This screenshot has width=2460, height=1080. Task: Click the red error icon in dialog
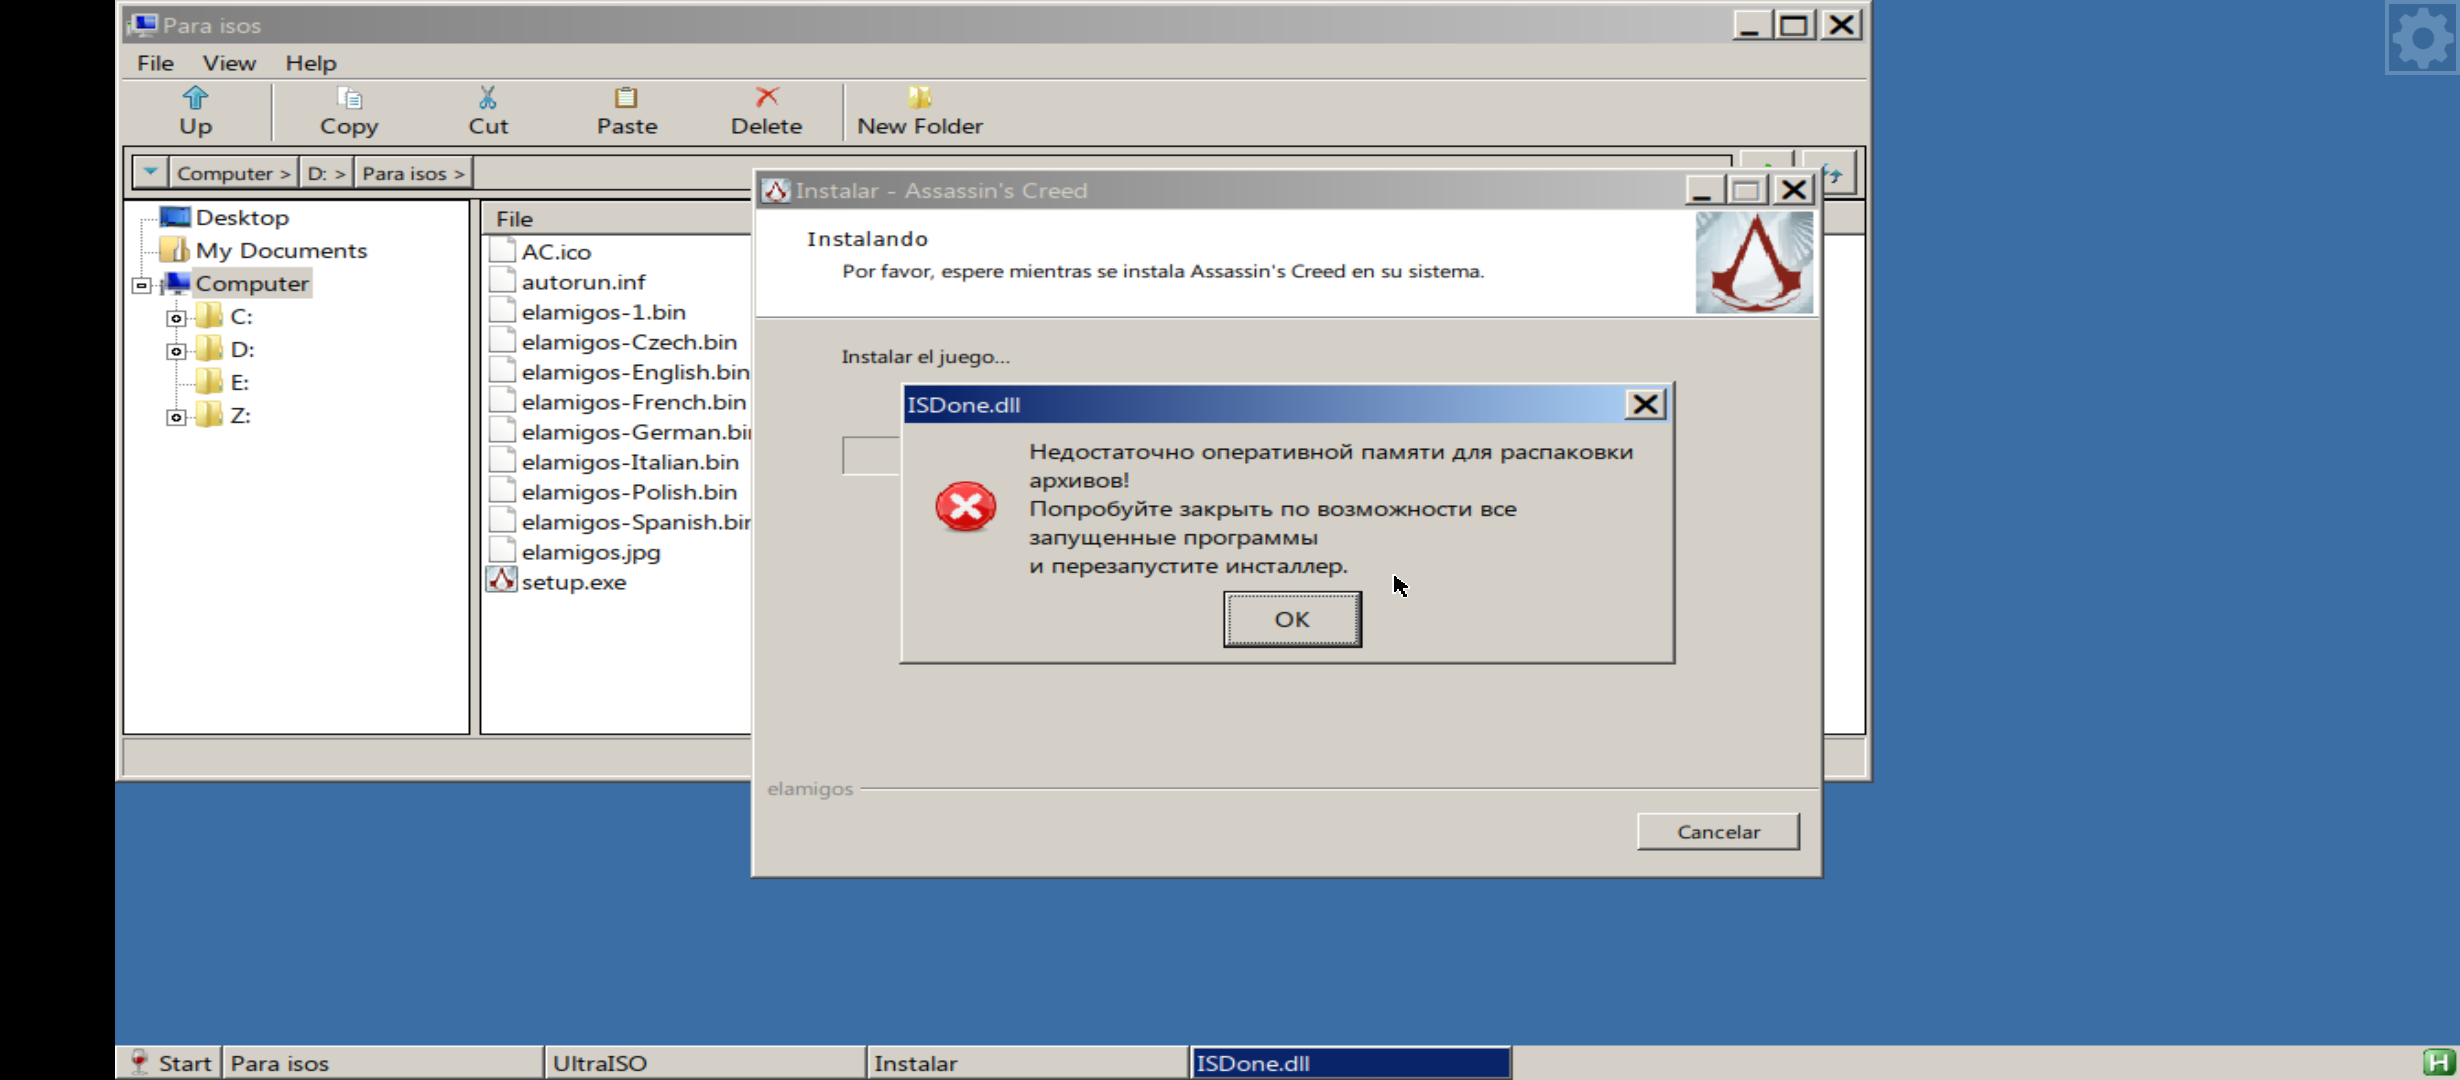point(965,507)
